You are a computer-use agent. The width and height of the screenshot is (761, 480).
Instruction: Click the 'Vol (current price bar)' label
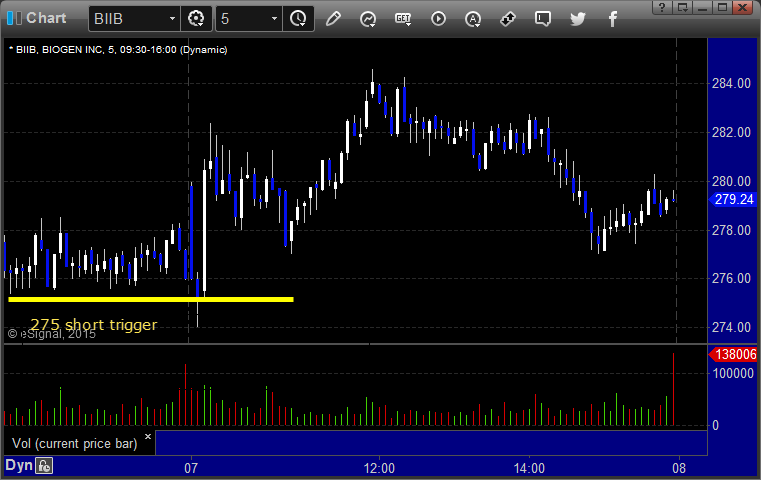click(x=75, y=443)
